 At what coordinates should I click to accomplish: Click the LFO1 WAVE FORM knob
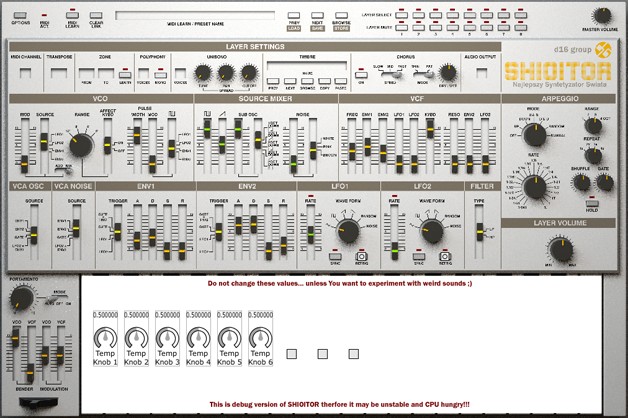[x=348, y=231]
